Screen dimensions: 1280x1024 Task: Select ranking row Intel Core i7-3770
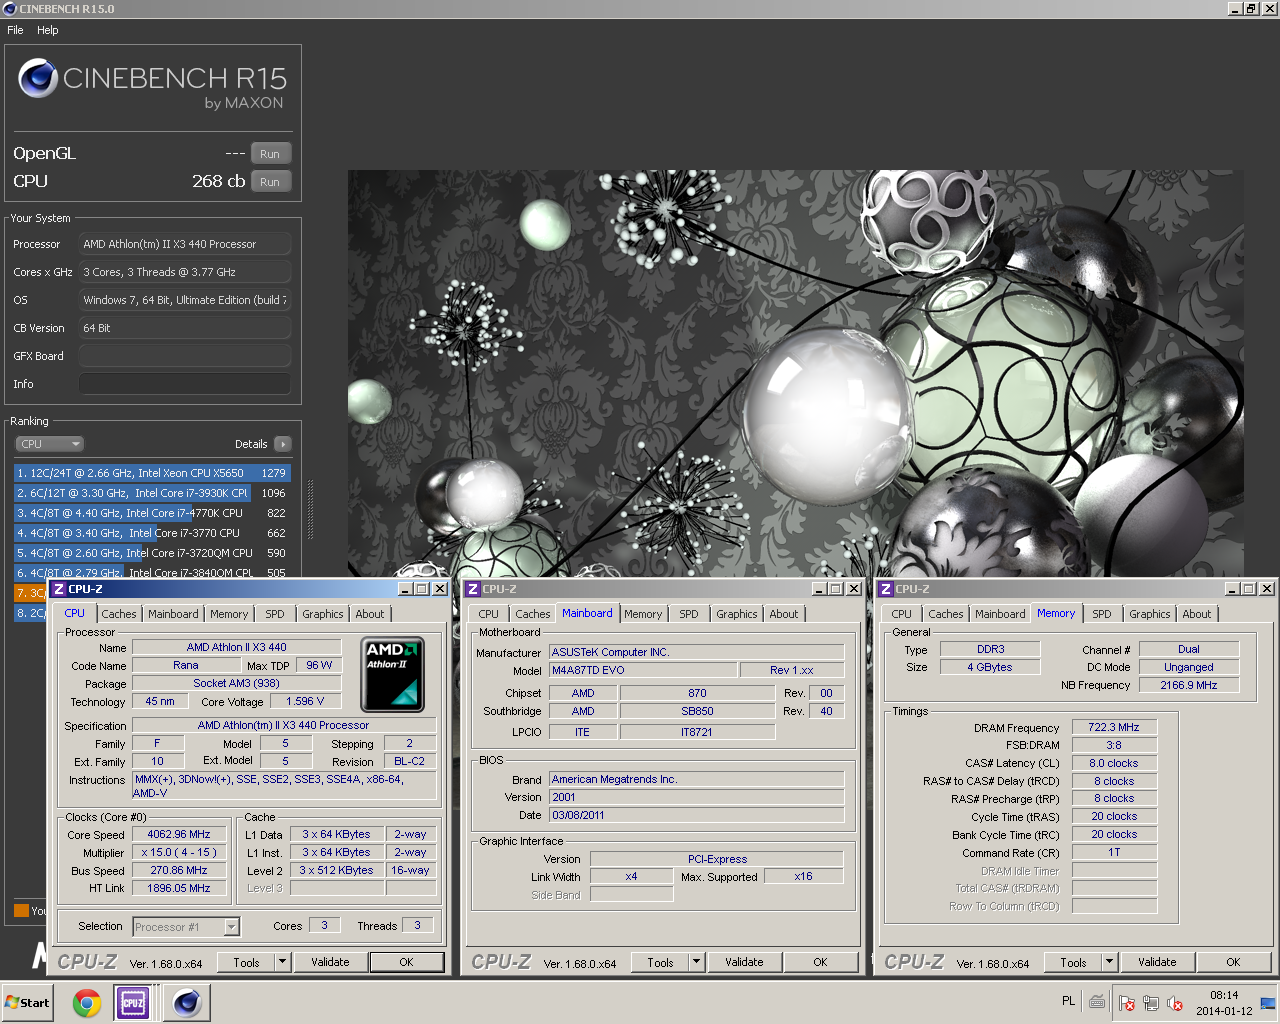point(152,533)
